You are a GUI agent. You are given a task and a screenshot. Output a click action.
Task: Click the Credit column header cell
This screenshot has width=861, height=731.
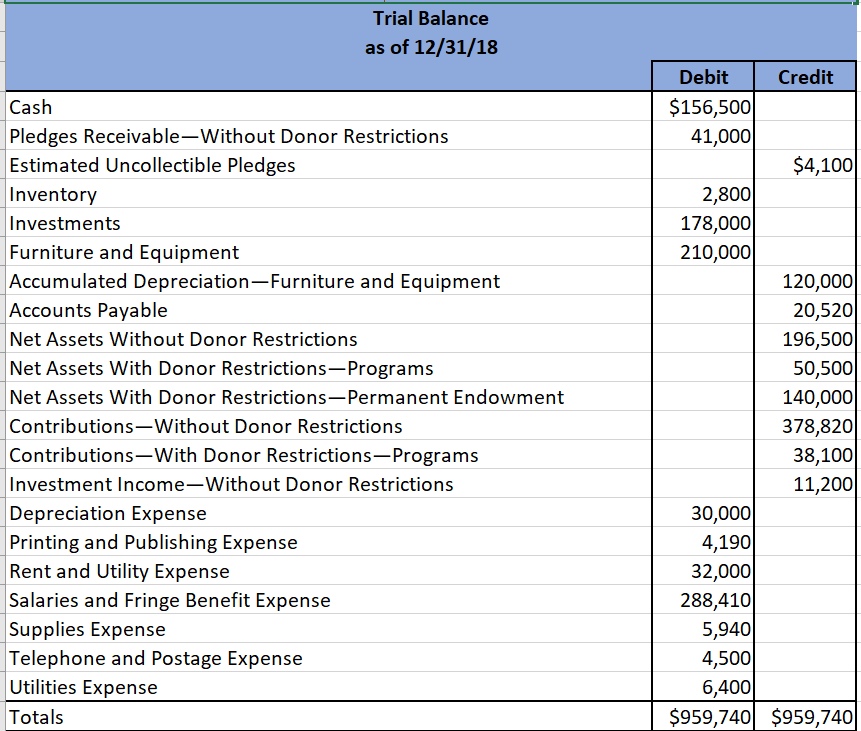[x=805, y=77]
